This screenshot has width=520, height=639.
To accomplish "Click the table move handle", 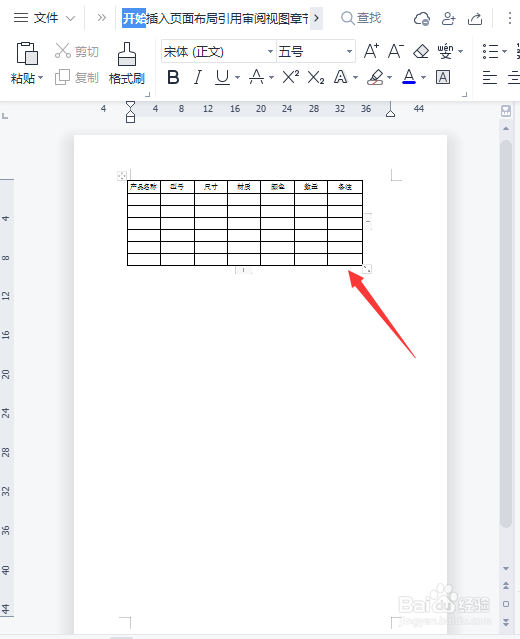I will (x=122, y=176).
